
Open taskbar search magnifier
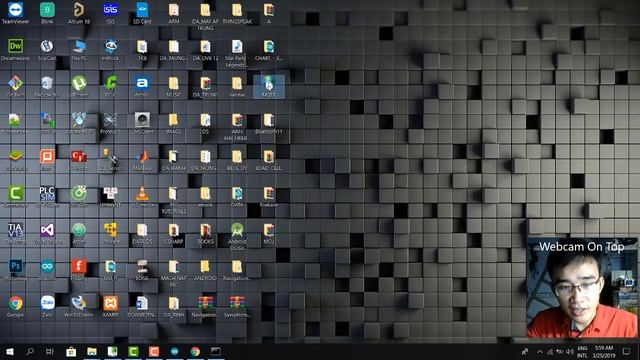click(30, 351)
